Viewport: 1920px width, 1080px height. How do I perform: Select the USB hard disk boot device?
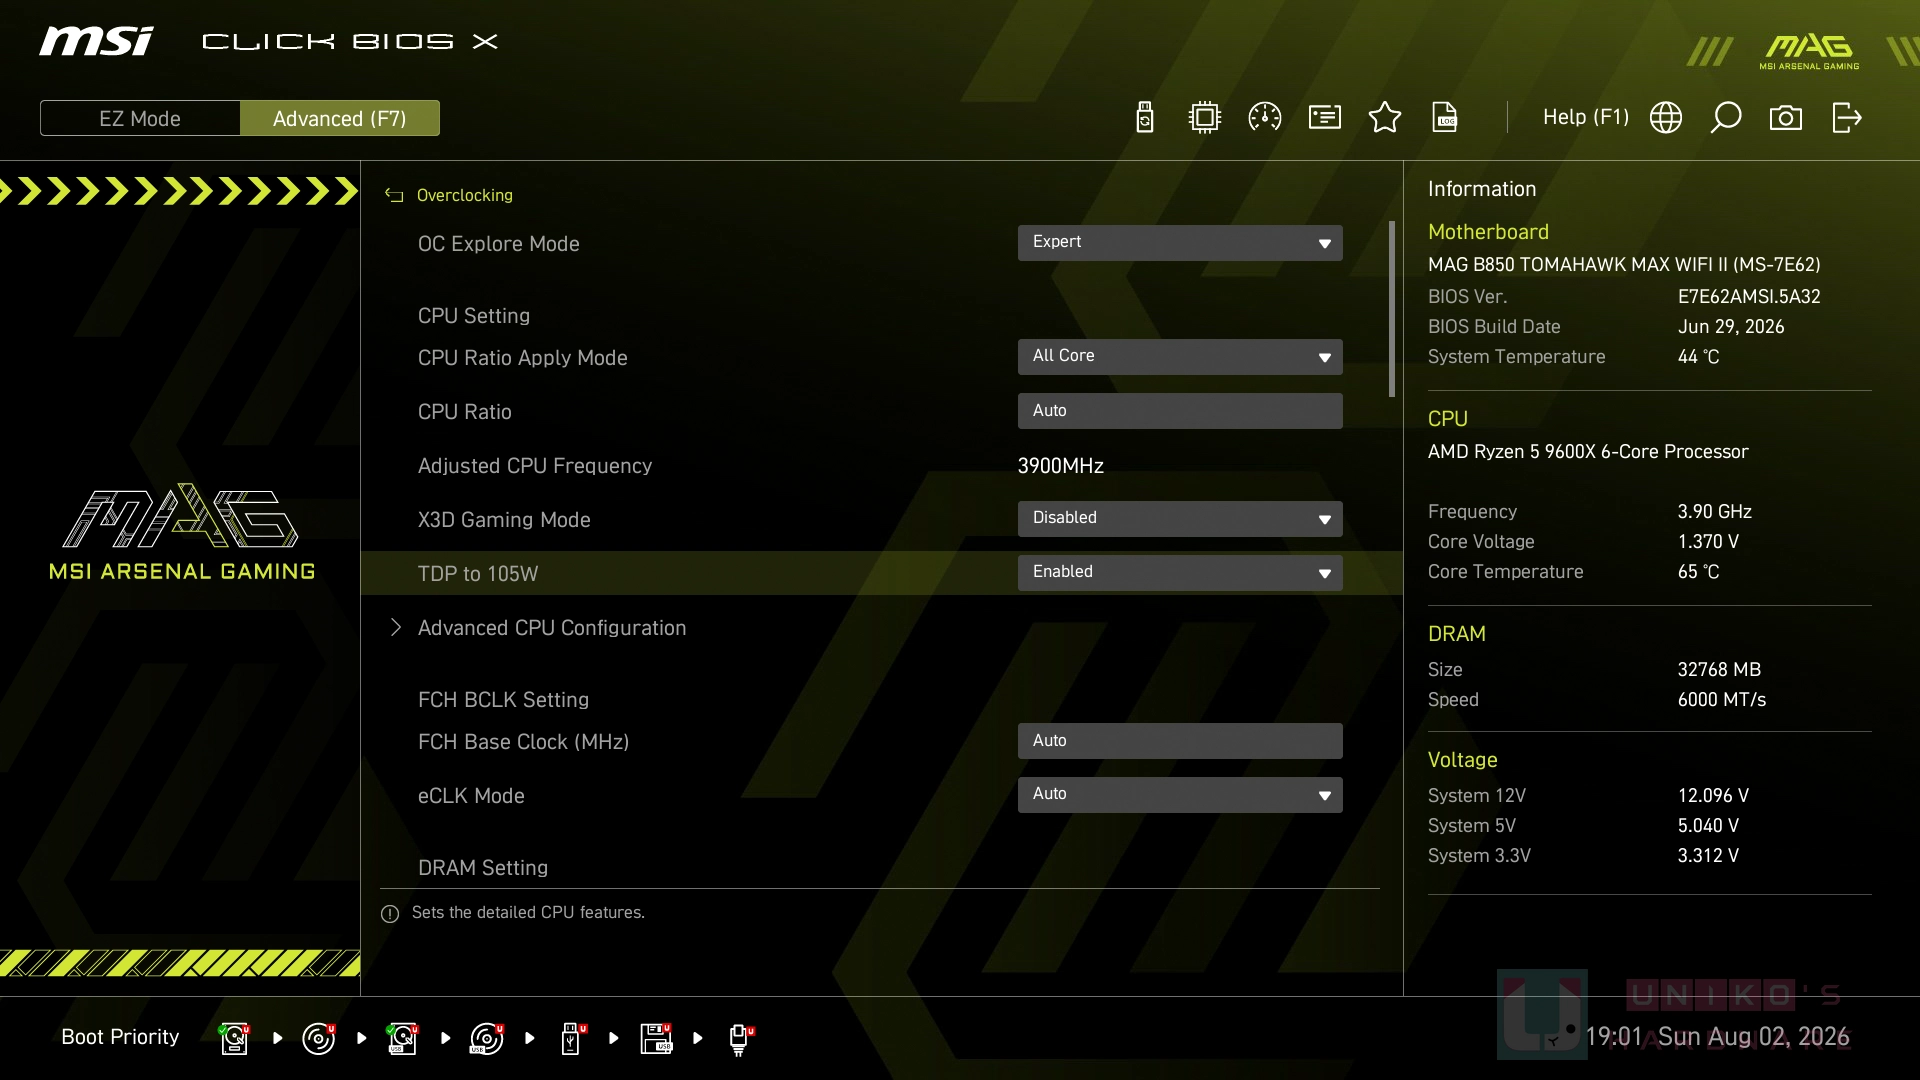tap(402, 1038)
